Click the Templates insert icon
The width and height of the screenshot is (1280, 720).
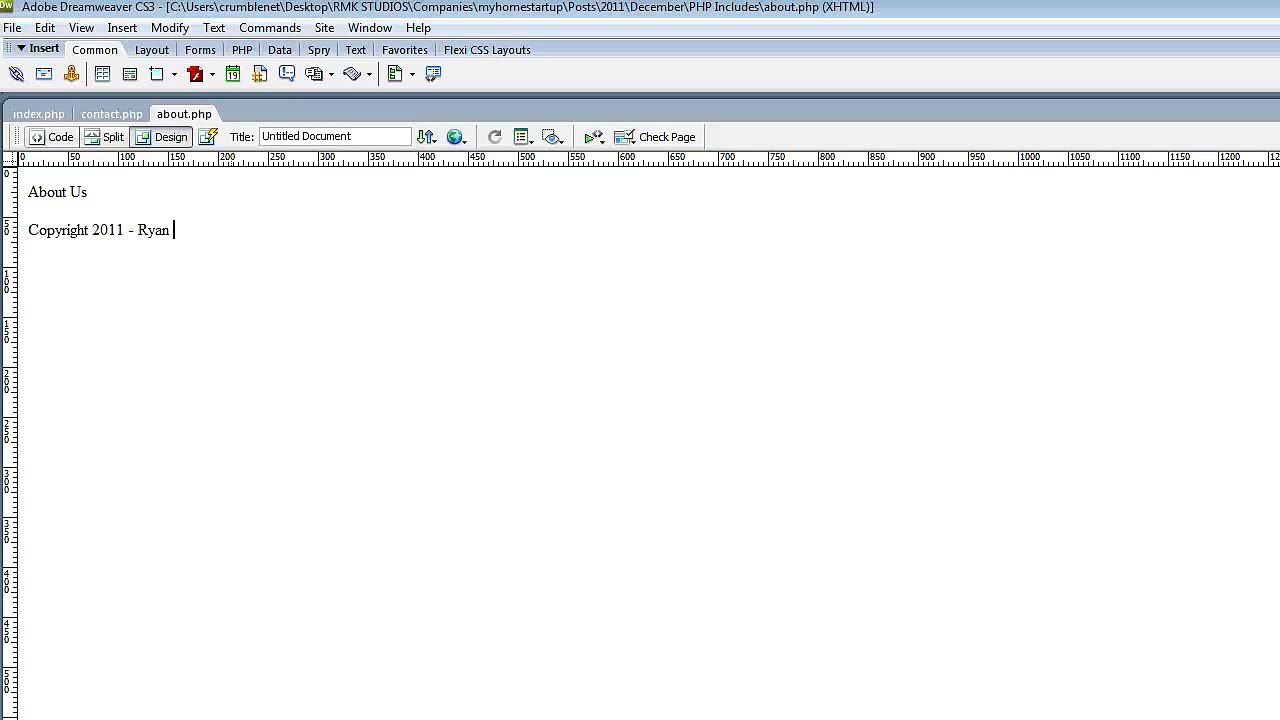coord(395,74)
